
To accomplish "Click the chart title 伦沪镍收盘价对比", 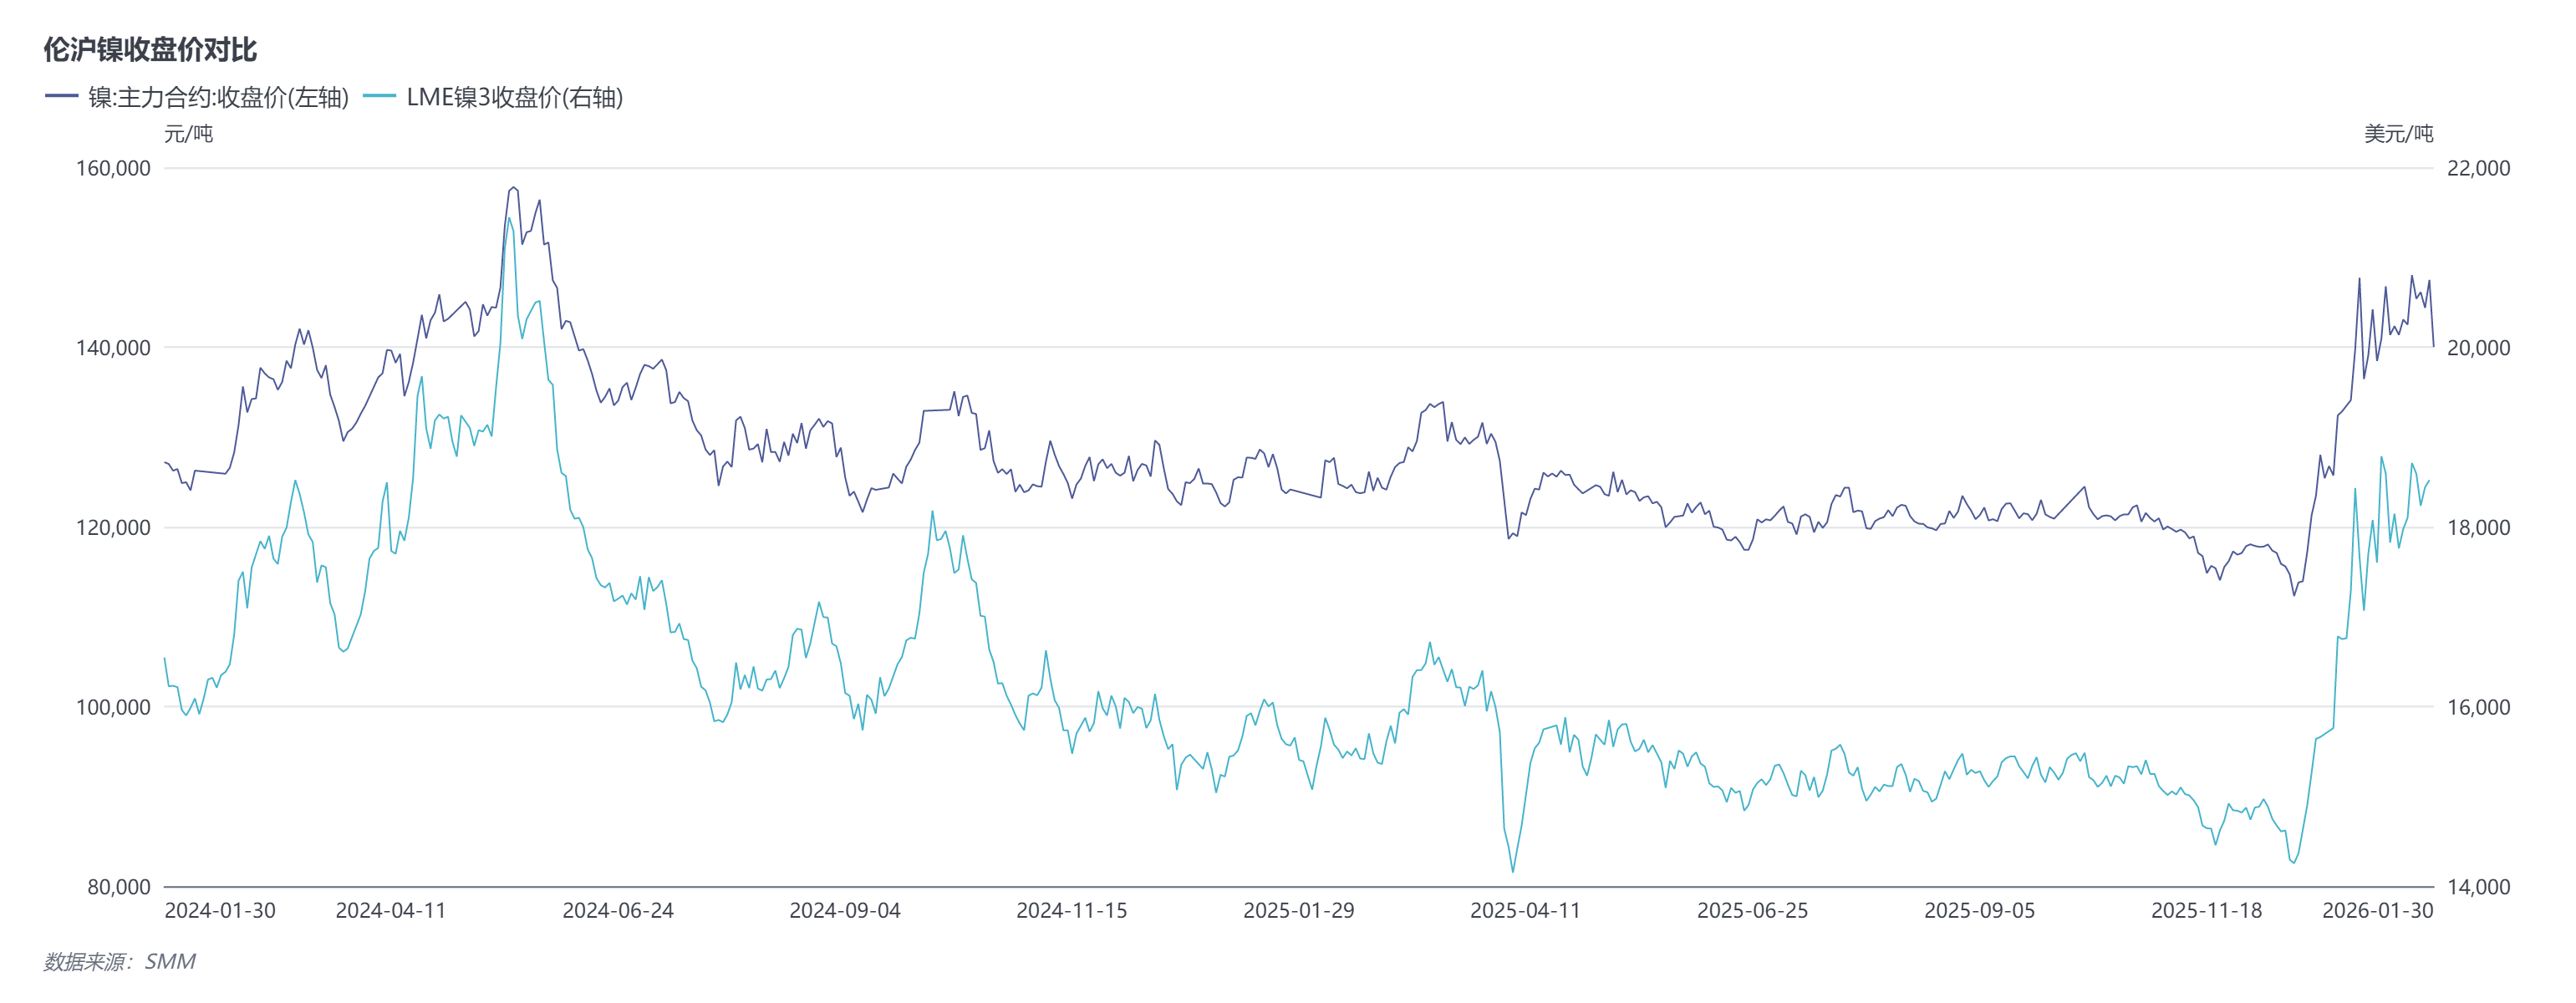I will 150,49.
